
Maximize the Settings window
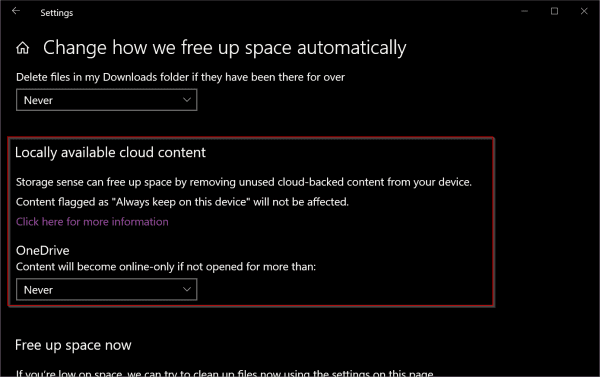point(554,11)
